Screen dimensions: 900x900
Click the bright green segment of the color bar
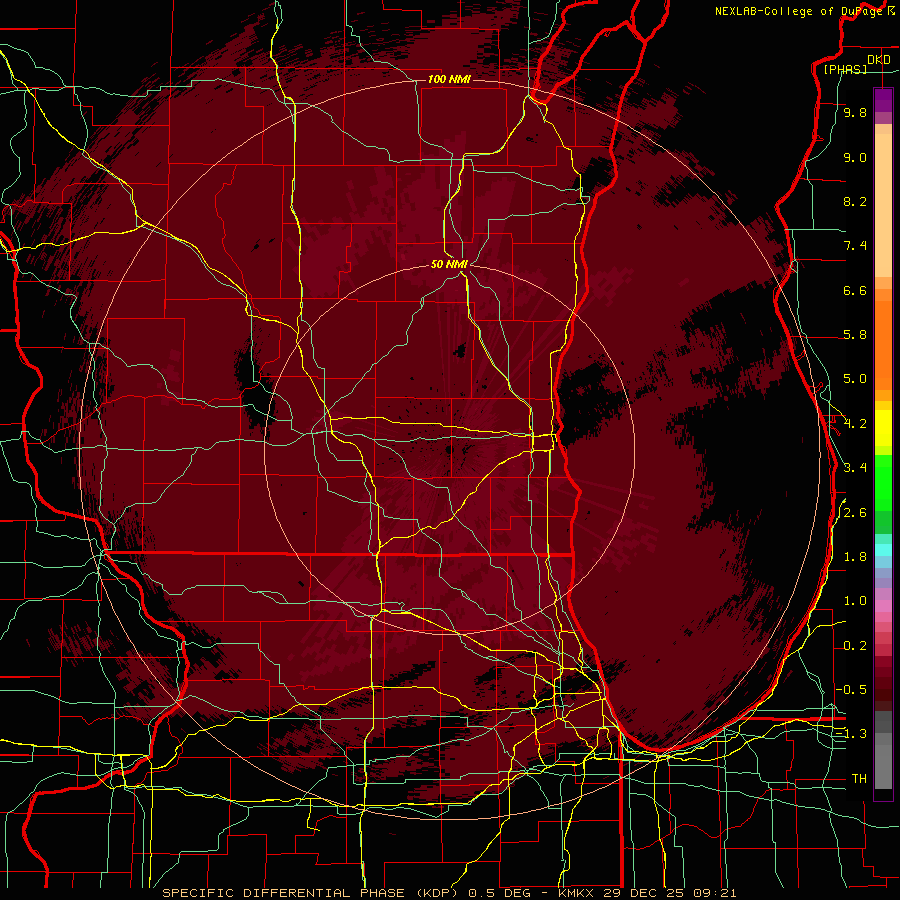coord(883,481)
